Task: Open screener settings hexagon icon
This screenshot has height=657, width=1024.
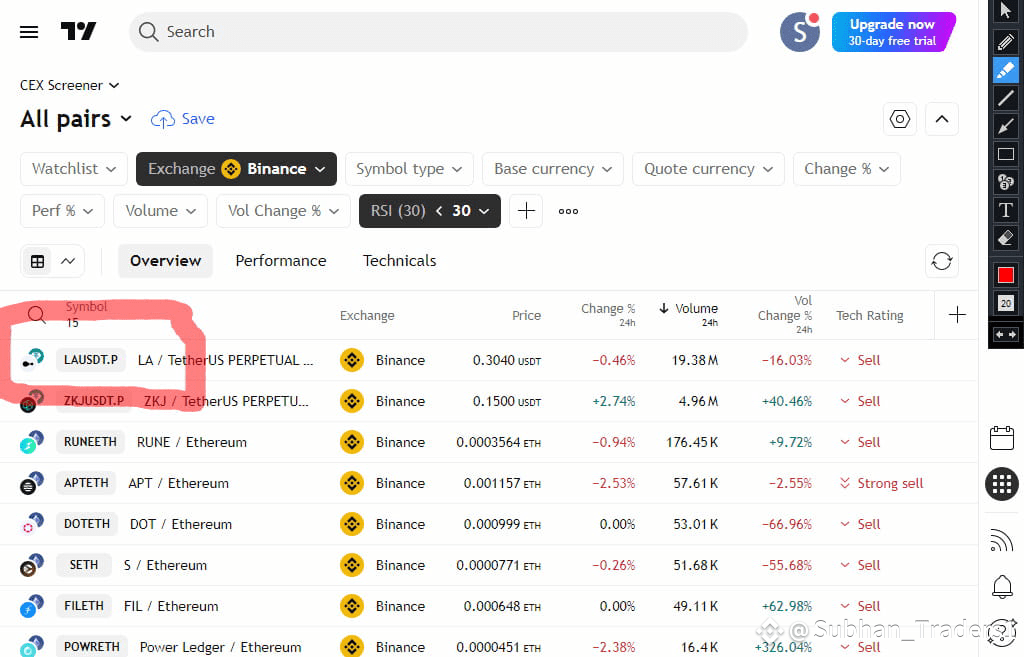Action: point(900,119)
